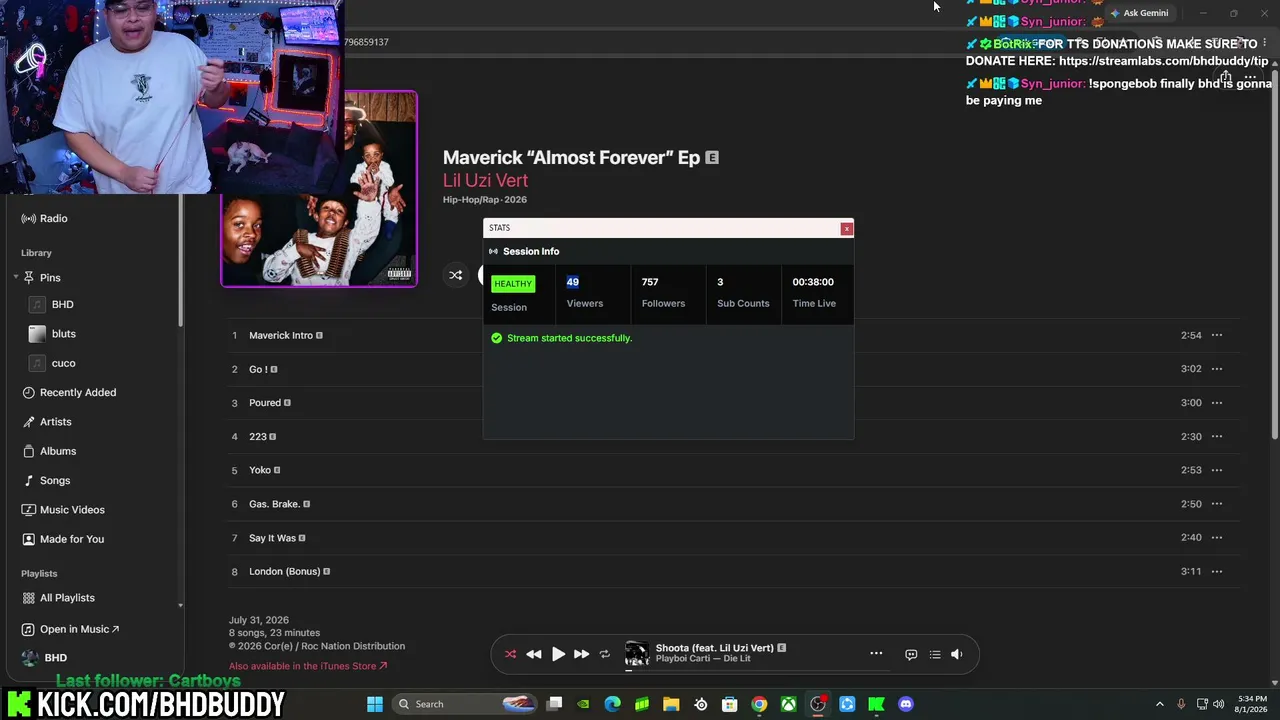
Task: Play track 8 London (Bonus)
Action: 735,571
